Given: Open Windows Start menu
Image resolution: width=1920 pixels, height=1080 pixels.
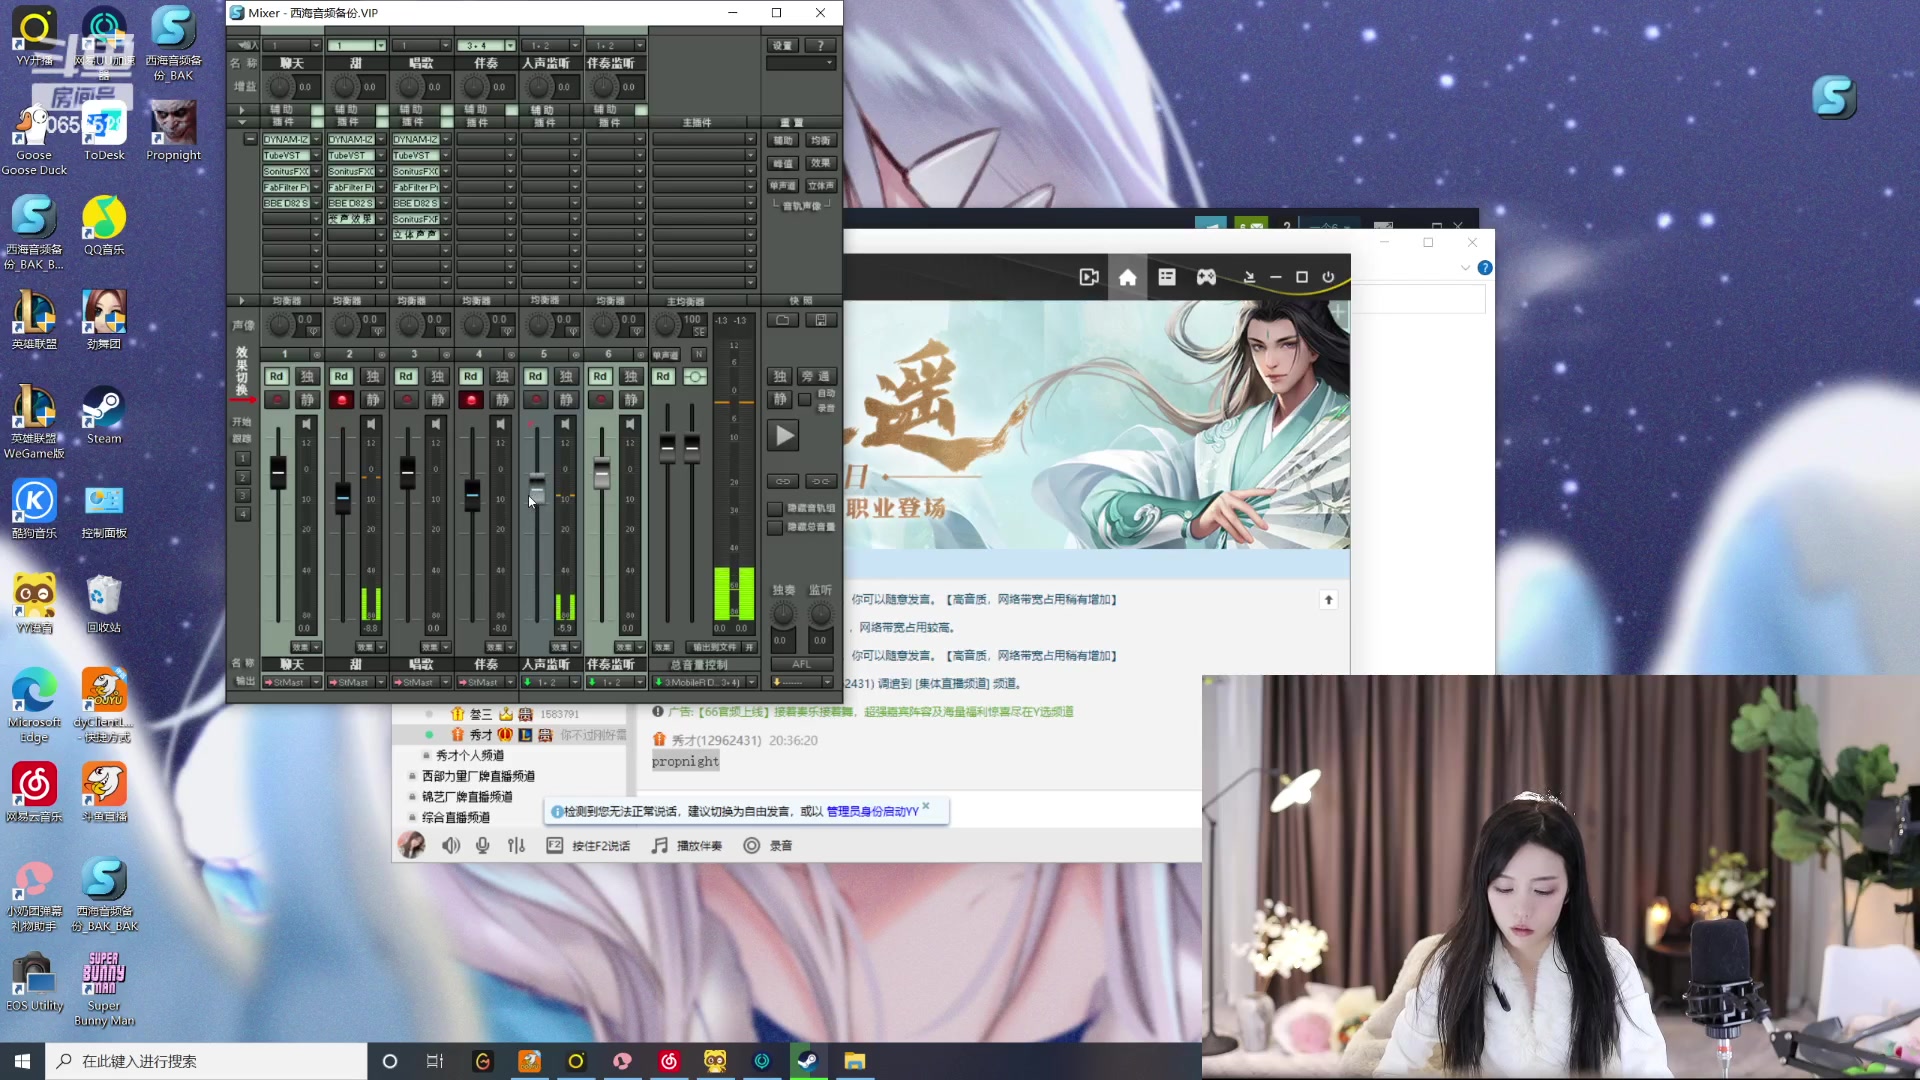Looking at the screenshot, I should click(22, 1061).
